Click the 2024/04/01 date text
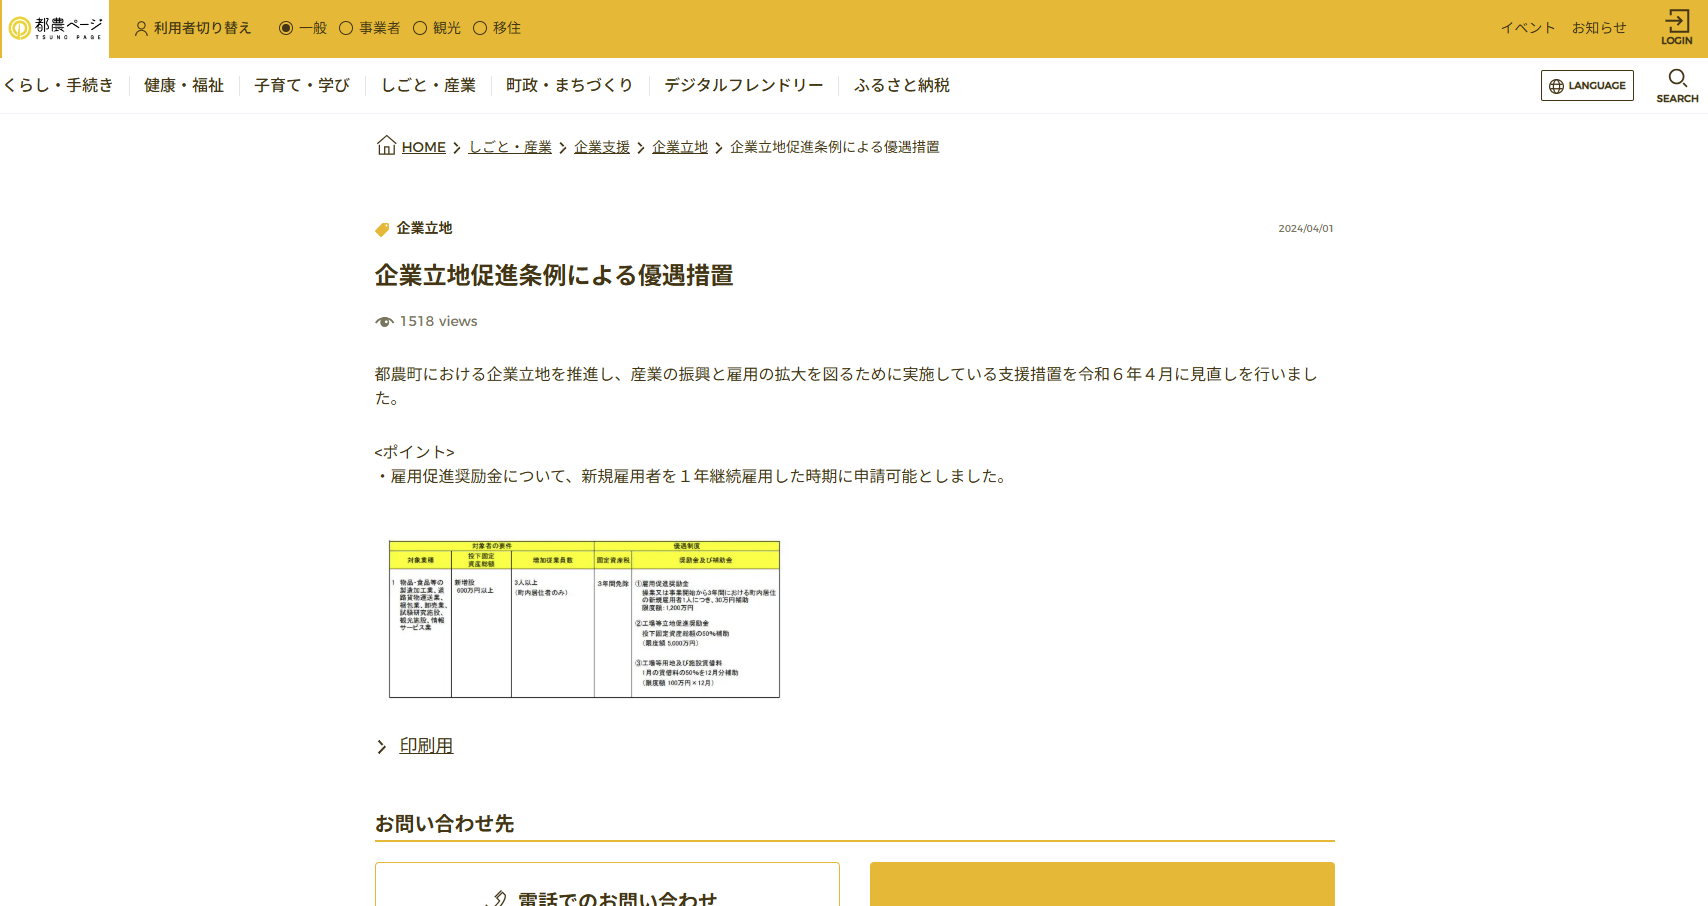 (x=1306, y=229)
